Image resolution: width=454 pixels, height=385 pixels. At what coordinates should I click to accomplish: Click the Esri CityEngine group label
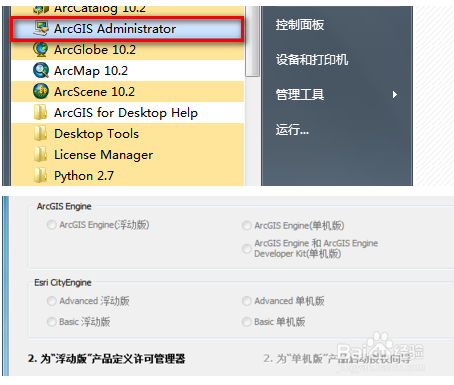coord(63,283)
